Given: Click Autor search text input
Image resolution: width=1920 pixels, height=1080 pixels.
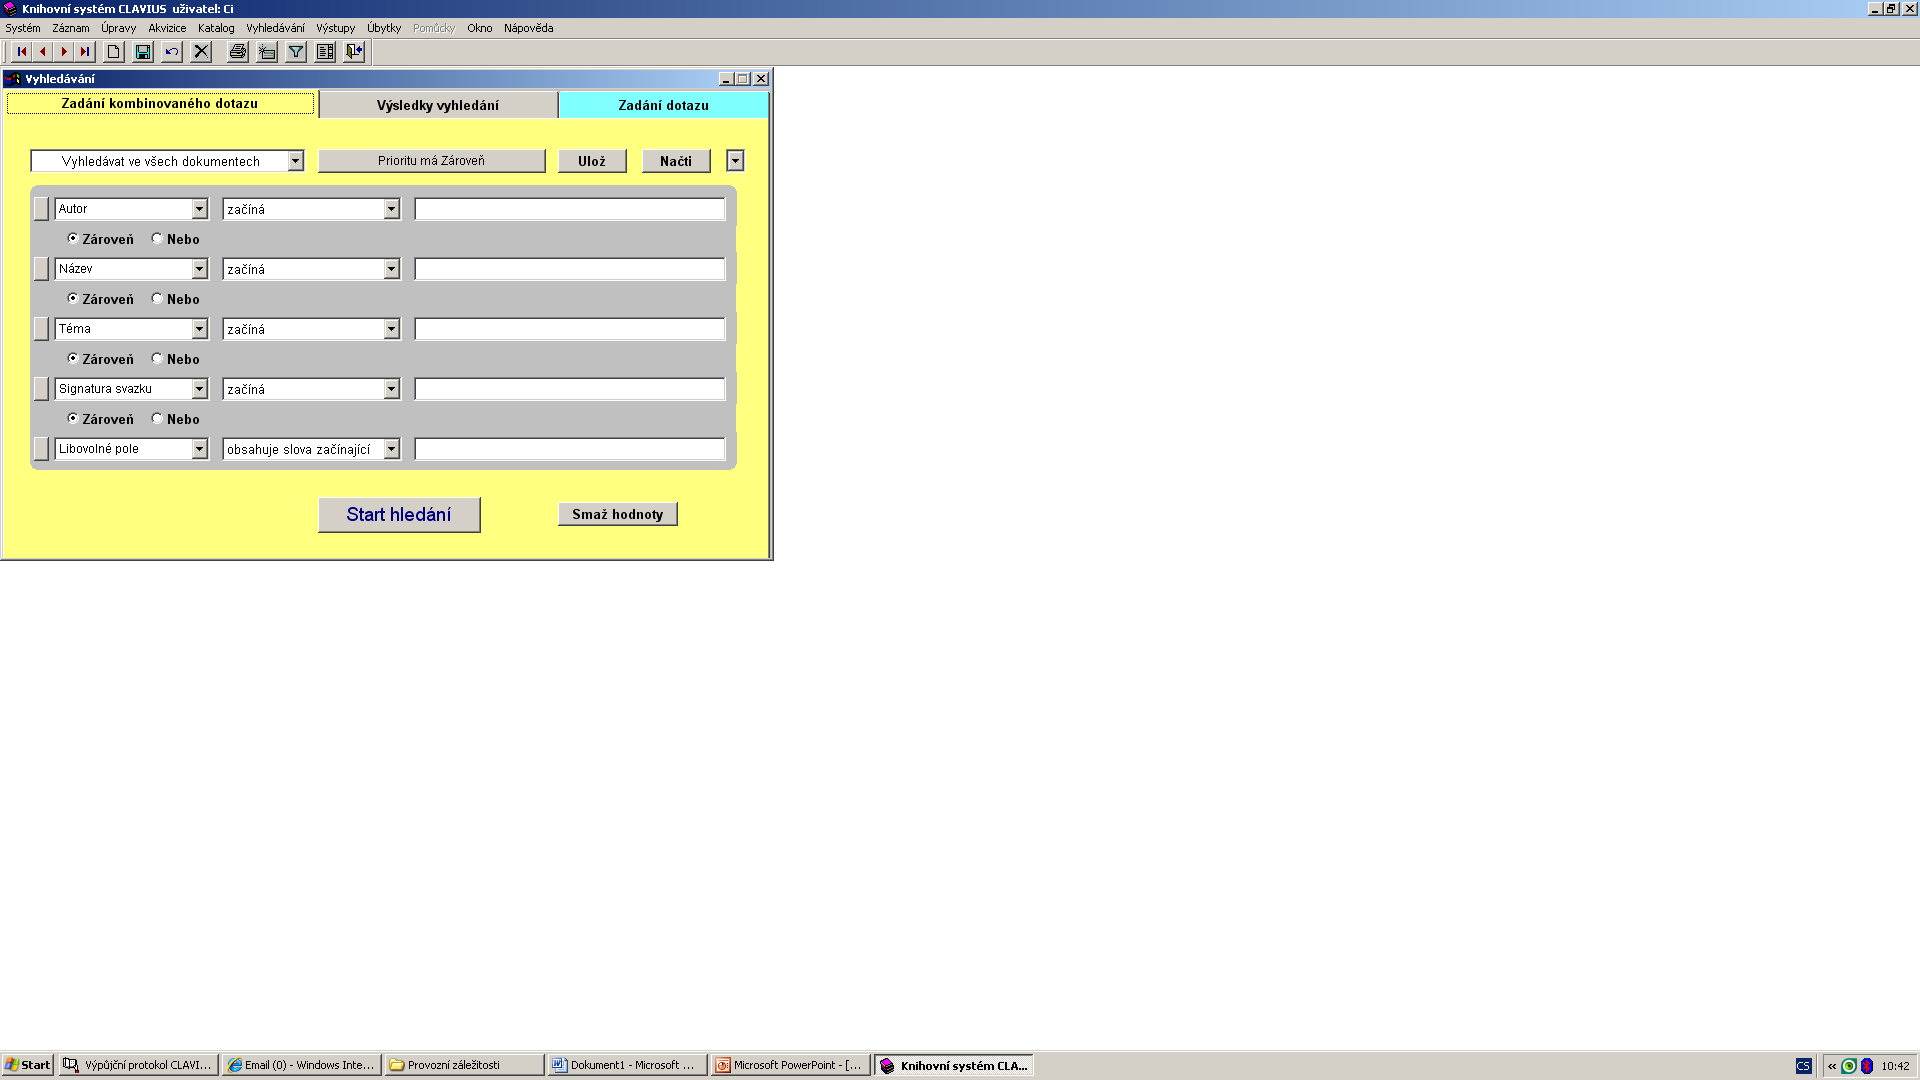Looking at the screenshot, I should point(570,209).
